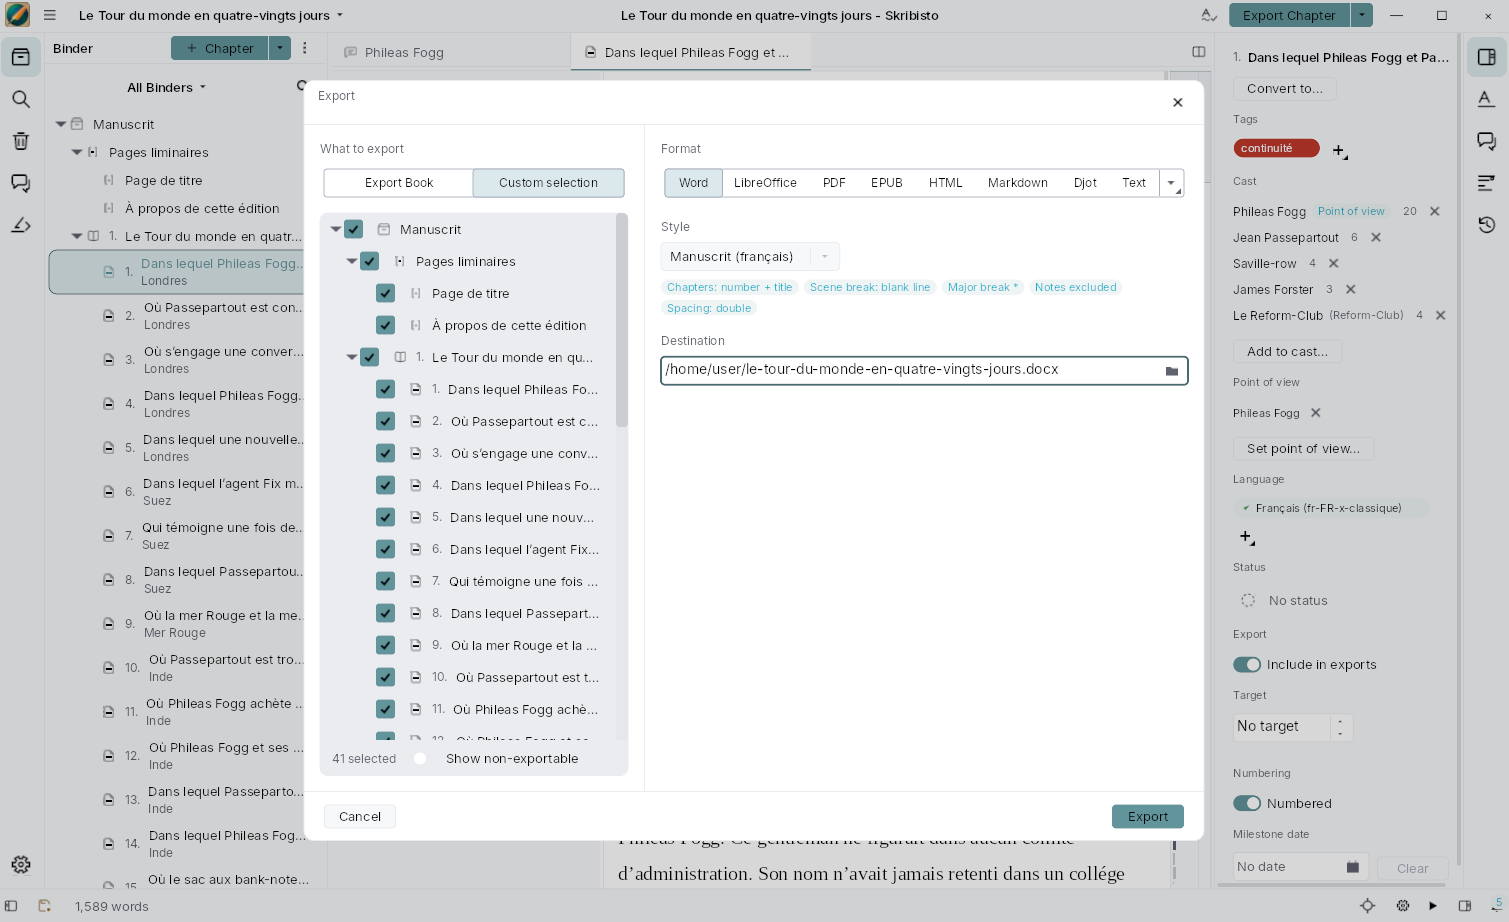Toggle Show non-exportable switch
Image resolution: width=1509 pixels, height=922 pixels.
[x=422, y=759]
